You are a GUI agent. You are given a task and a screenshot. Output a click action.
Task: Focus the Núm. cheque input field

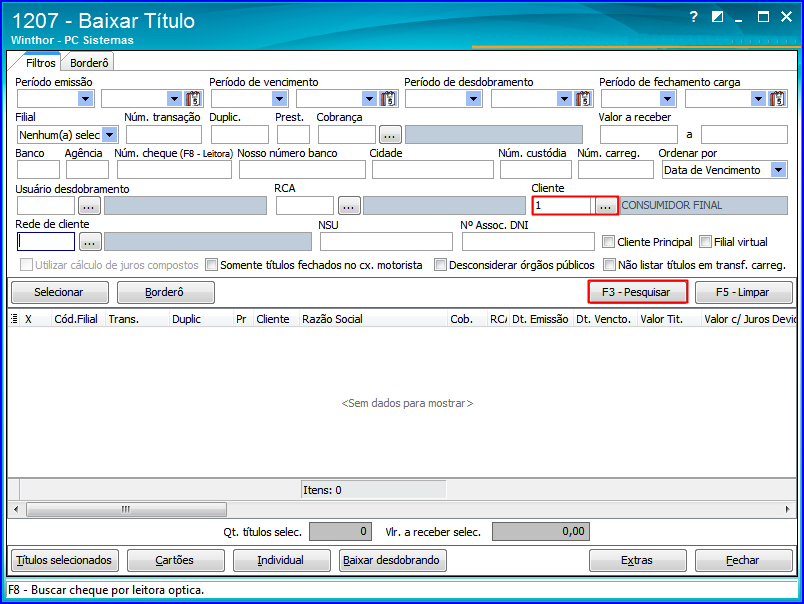(174, 170)
